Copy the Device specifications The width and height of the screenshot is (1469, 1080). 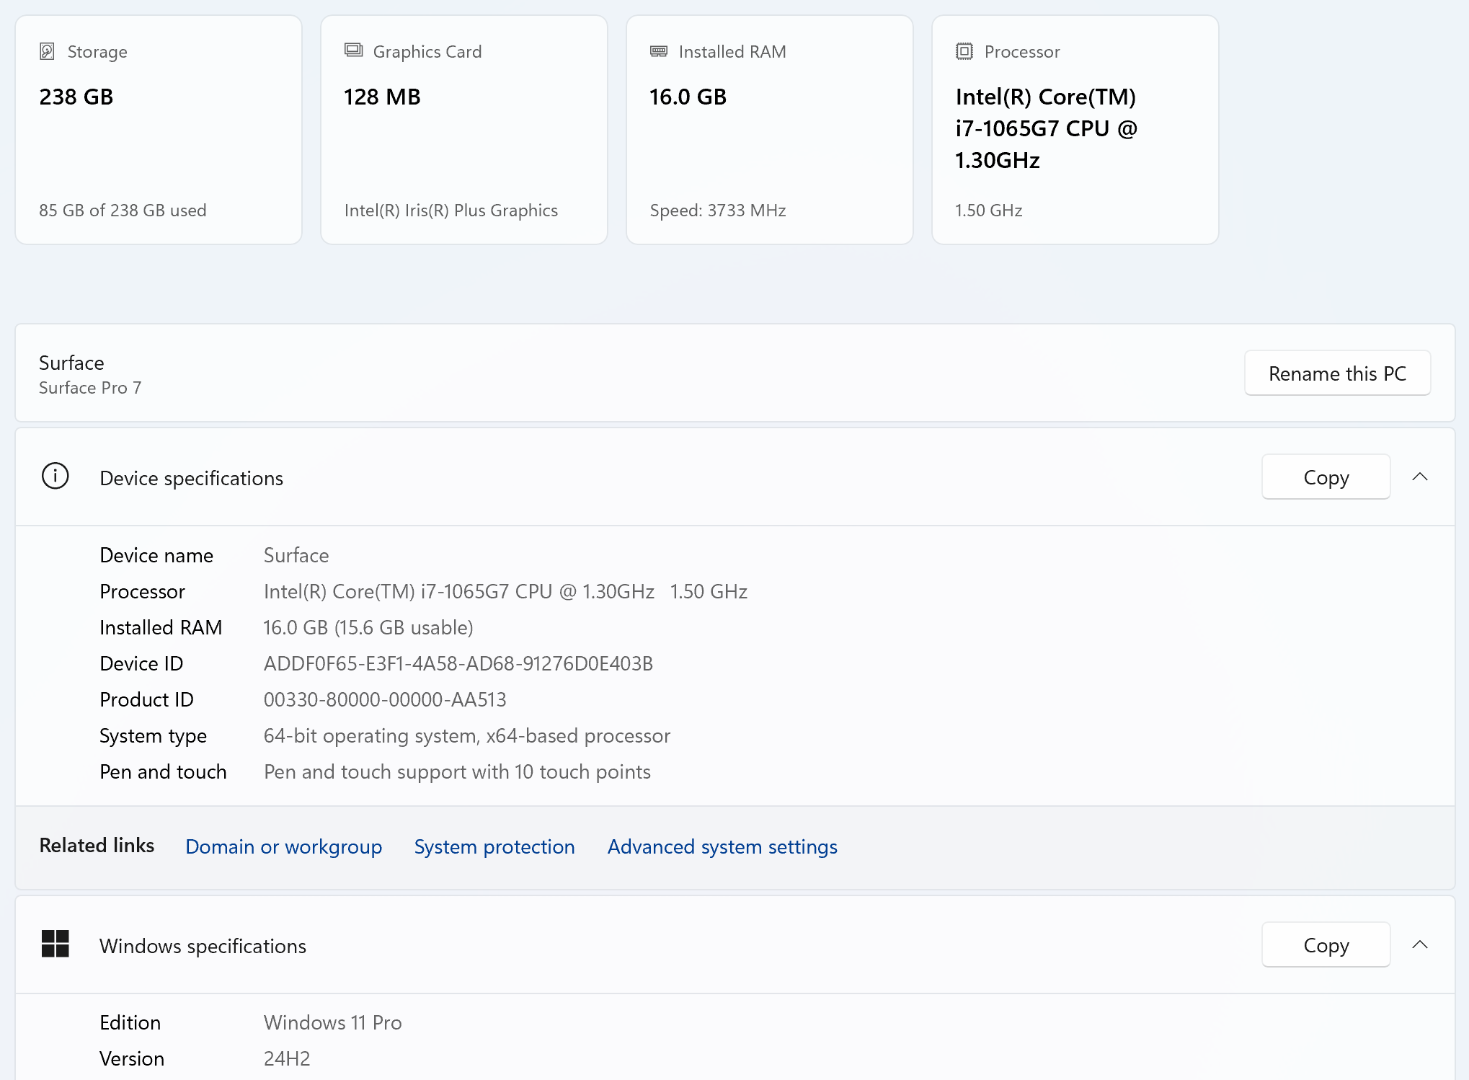(x=1326, y=477)
